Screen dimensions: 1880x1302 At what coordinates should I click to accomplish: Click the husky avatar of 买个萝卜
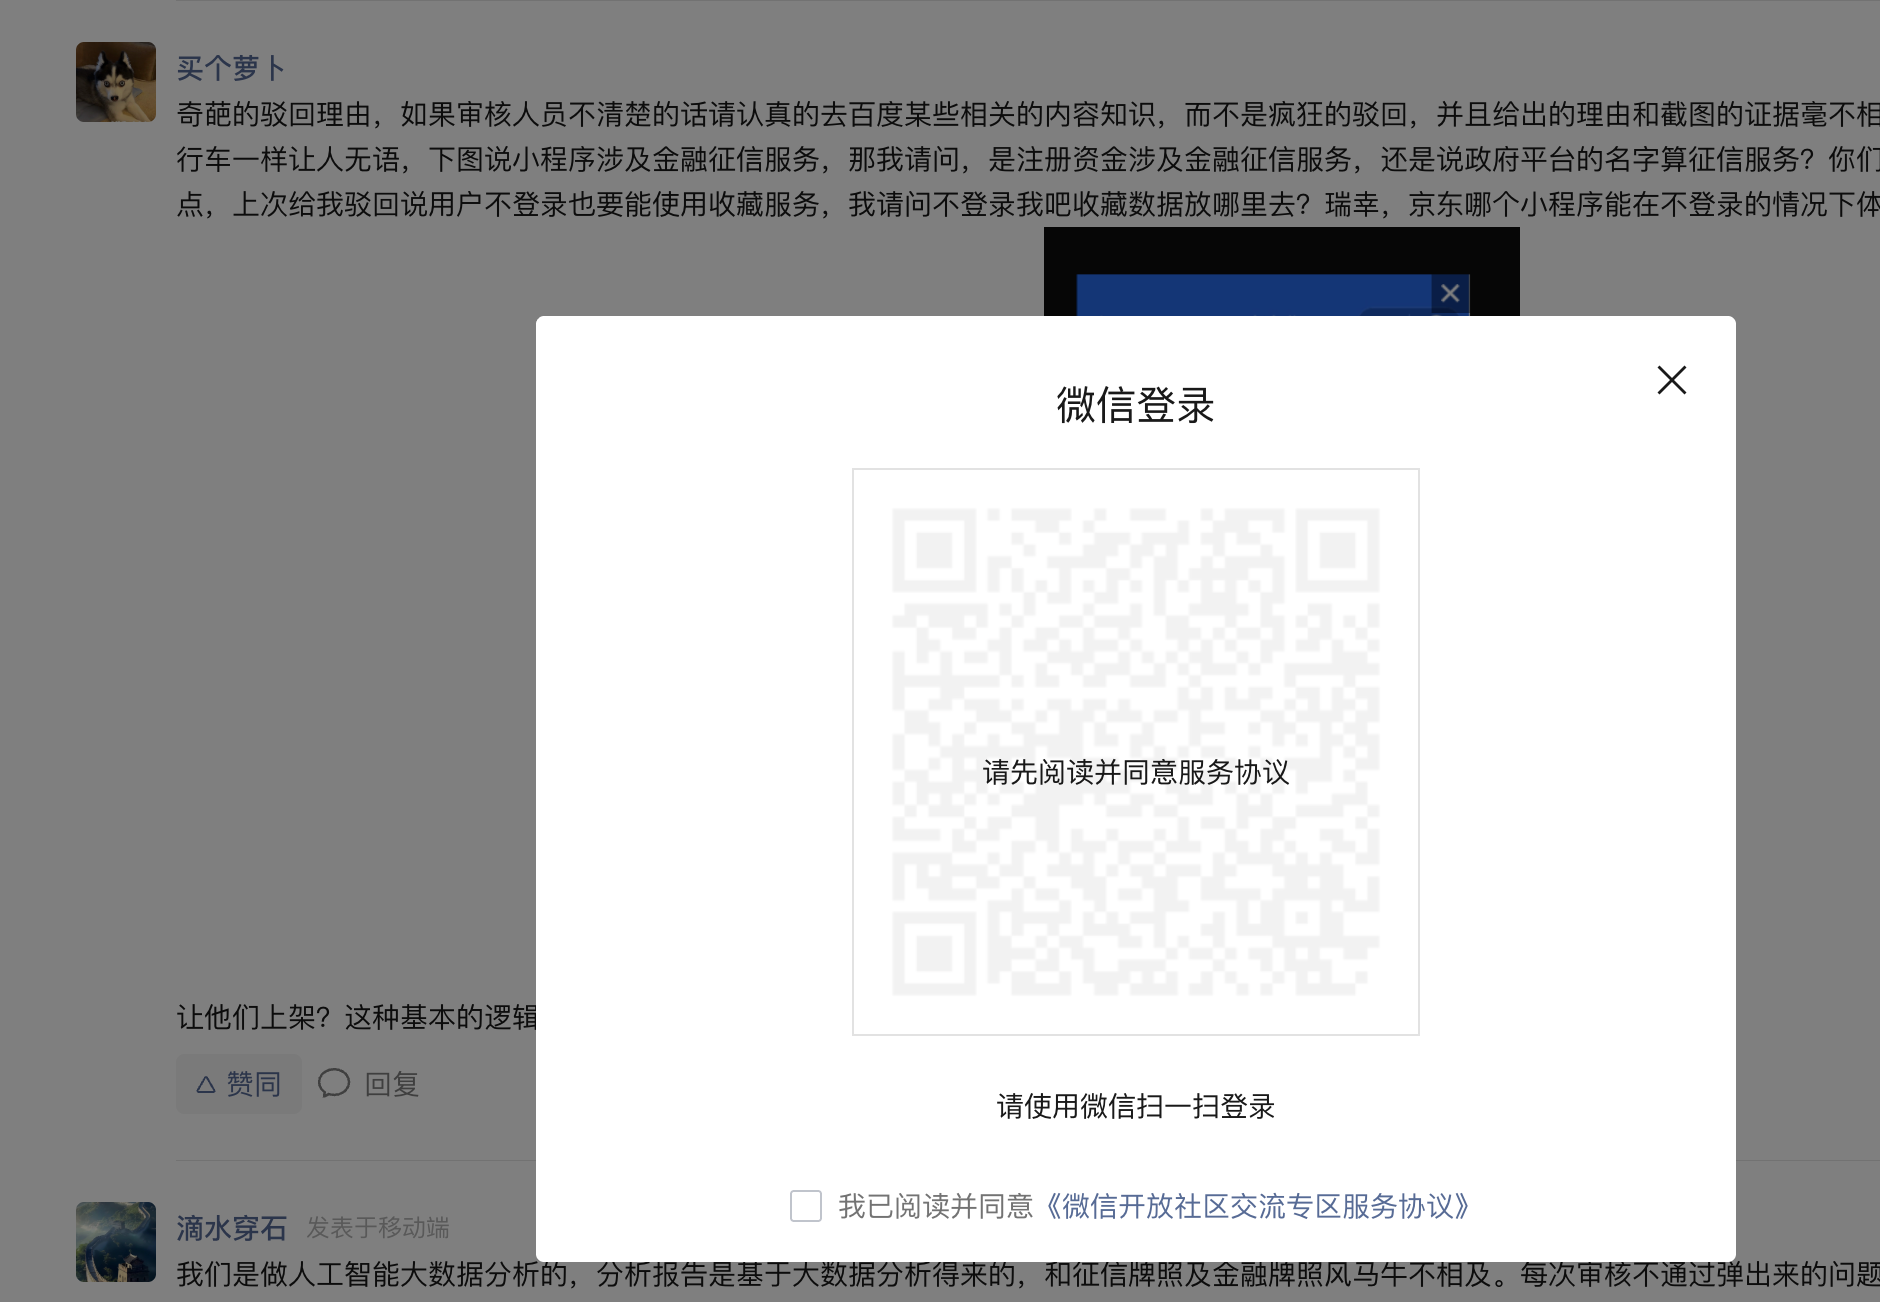[116, 82]
